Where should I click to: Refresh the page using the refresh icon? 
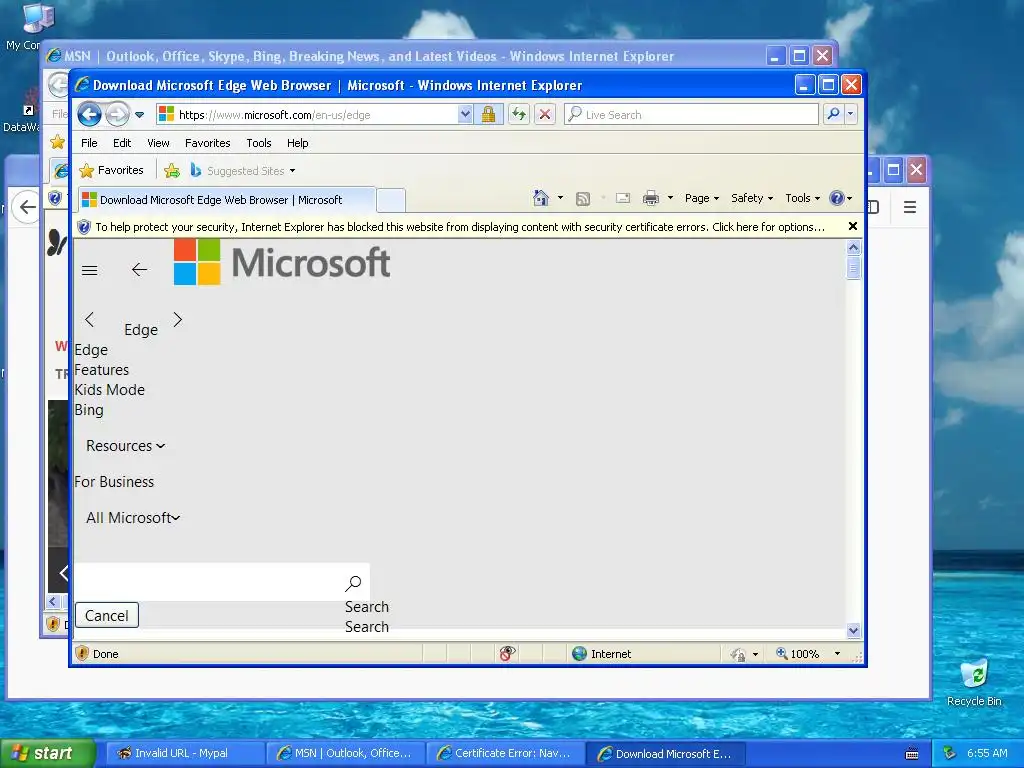[x=519, y=115]
